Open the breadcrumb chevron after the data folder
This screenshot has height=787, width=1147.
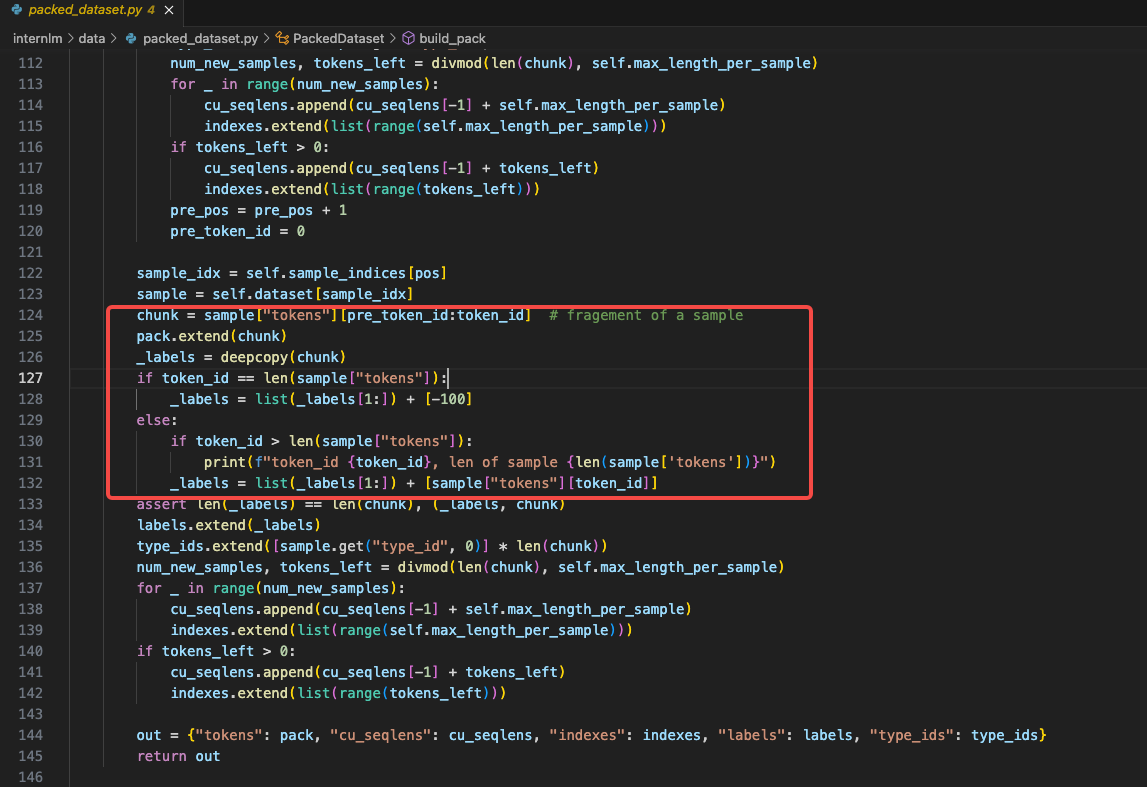pyautogui.click(x=115, y=38)
